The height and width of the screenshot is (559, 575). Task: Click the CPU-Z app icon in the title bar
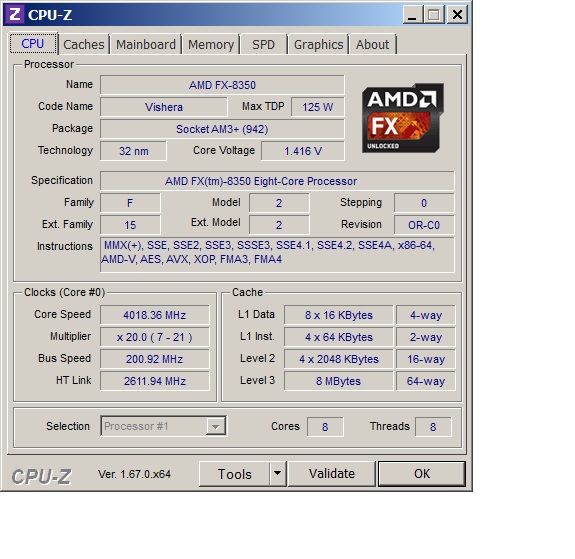[15, 15]
